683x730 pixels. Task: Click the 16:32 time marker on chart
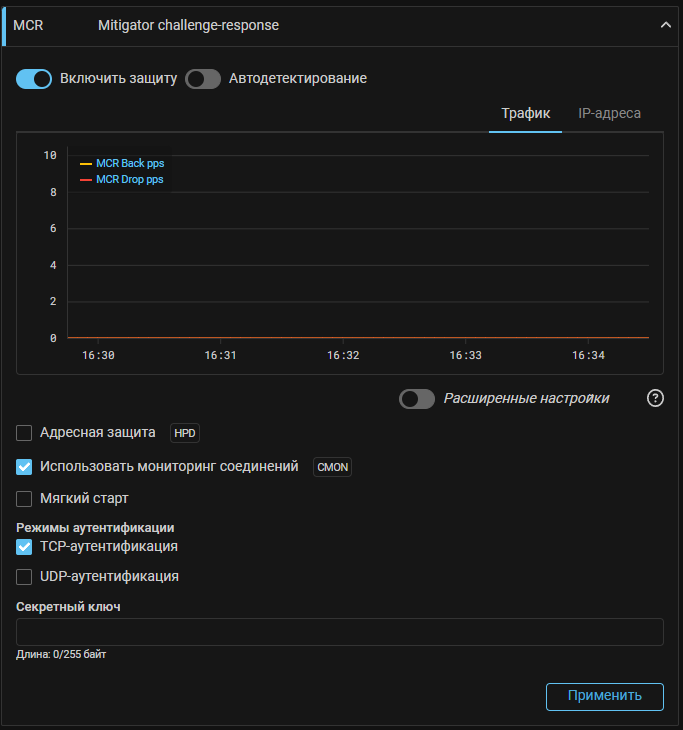[x=342, y=355]
